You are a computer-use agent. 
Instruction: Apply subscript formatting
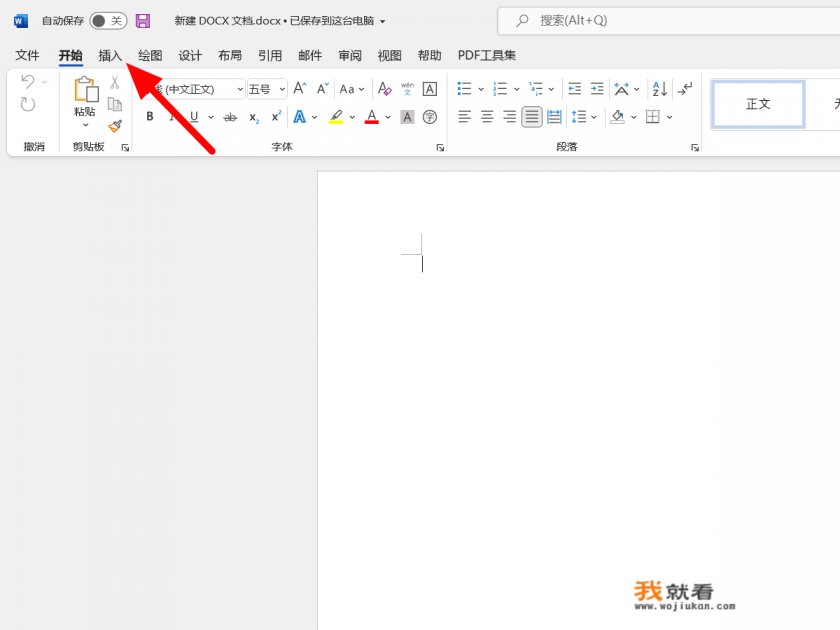click(x=254, y=116)
